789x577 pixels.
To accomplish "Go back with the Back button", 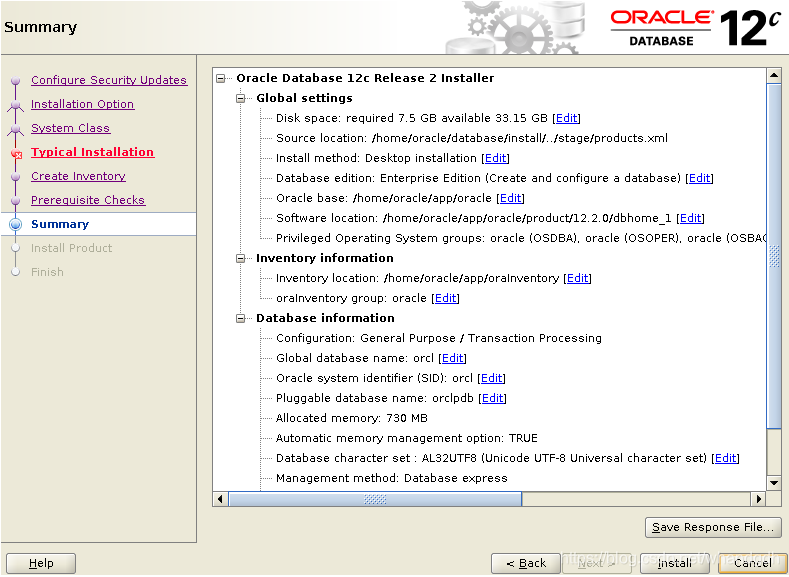I will coord(526,563).
